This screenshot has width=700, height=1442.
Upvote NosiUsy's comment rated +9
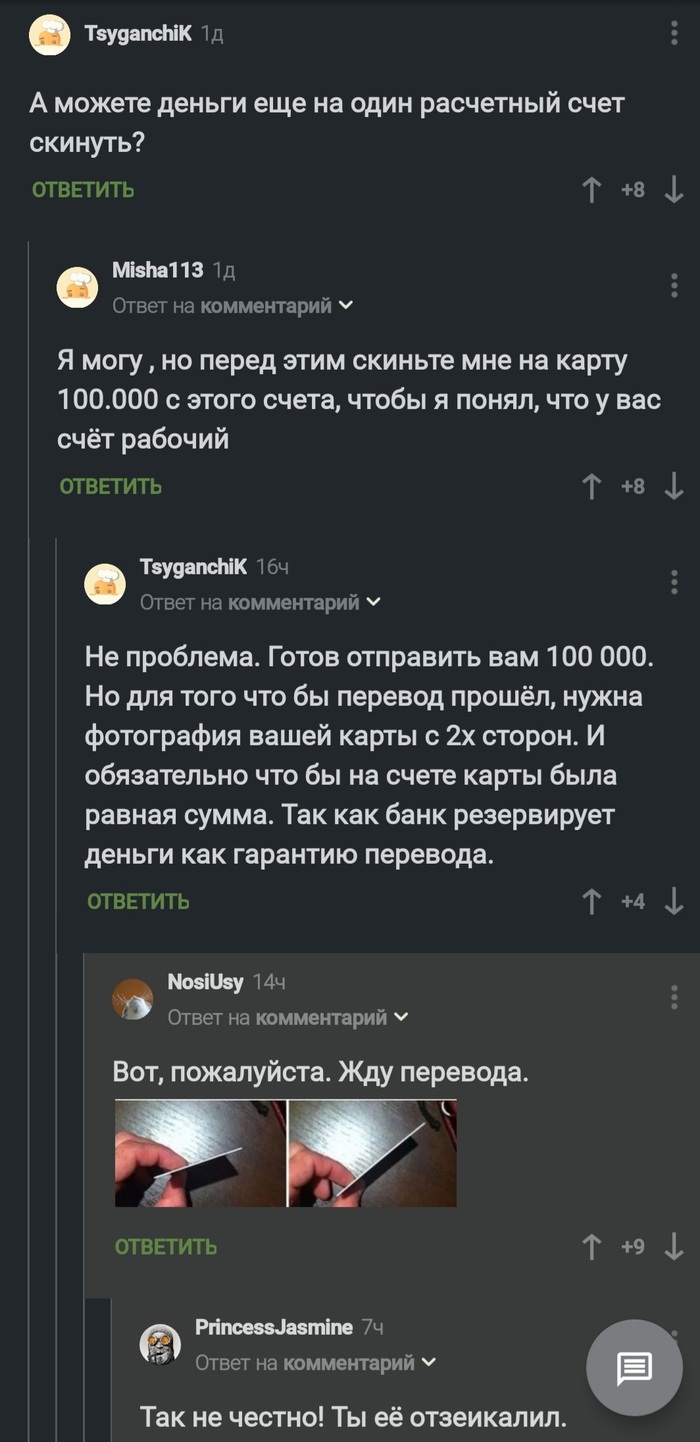tap(593, 1247)
